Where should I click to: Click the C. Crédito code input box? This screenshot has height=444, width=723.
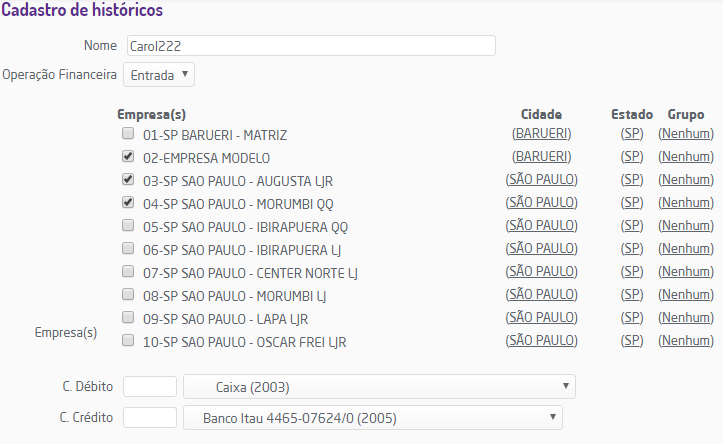coord(149,417)
